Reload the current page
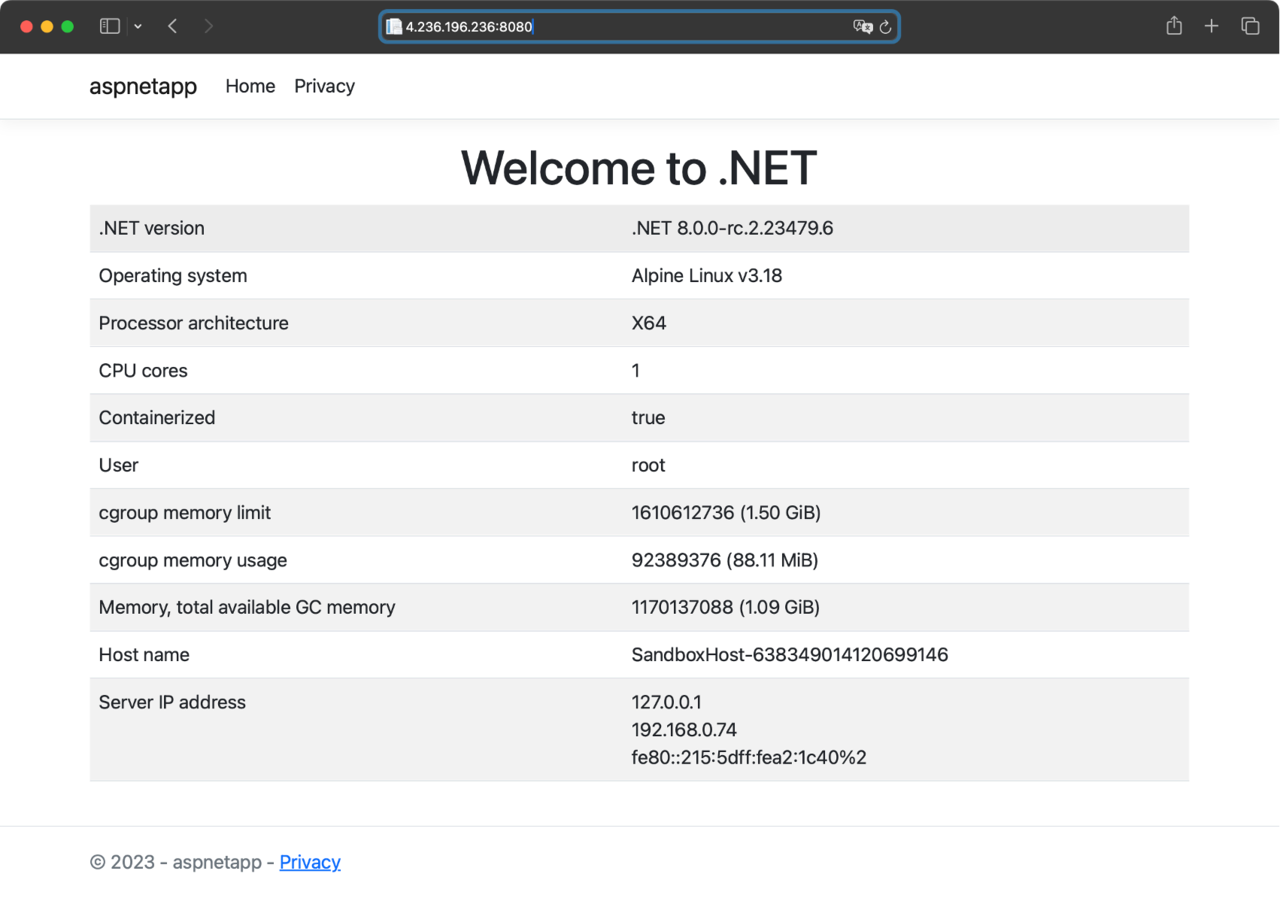Image resolution: width=1280 pixels, height=898 pixels. coord(885,27)
